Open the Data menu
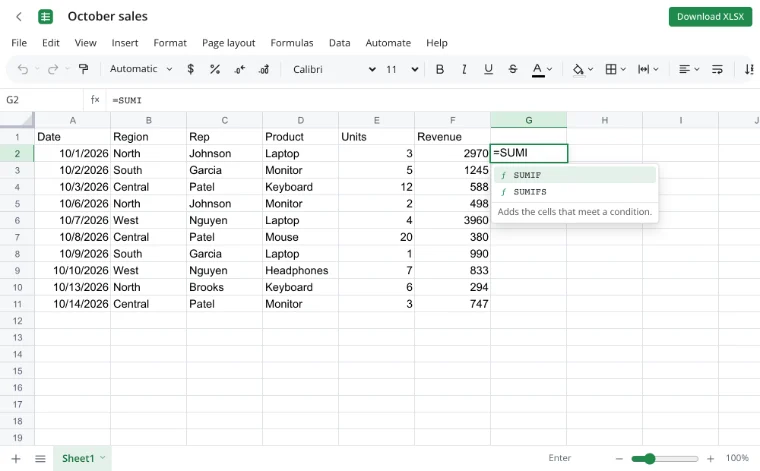Image resolution: width=760 pixels, height=471 pixels. (x=339, y=43)
